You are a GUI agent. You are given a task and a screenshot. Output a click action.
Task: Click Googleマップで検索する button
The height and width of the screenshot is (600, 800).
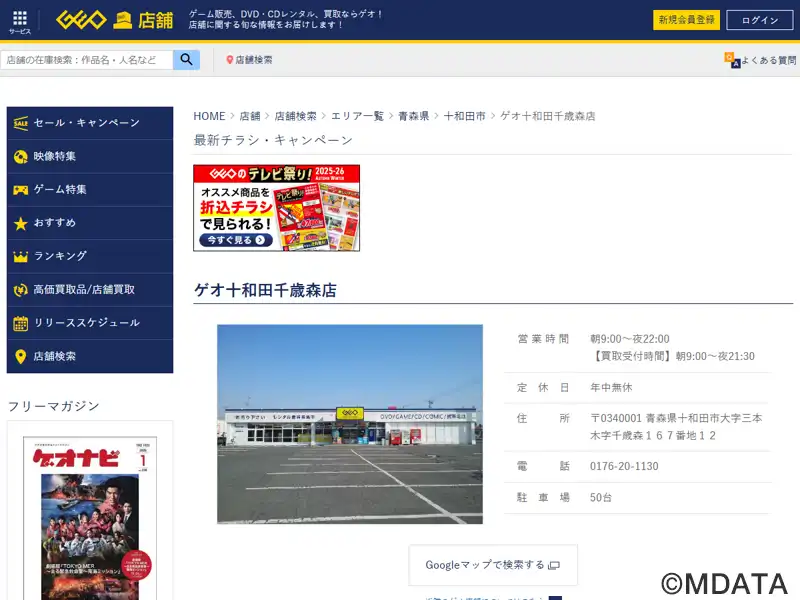492,565
